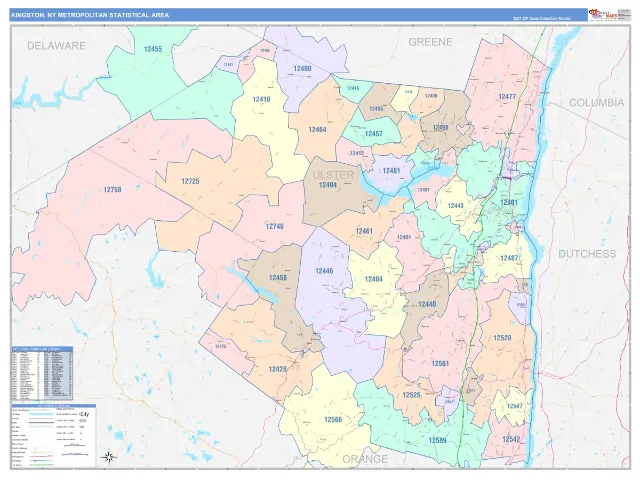The image size is (640, 480).
Task: Click ZIP code 12464 label
Action: pos(318,130)
